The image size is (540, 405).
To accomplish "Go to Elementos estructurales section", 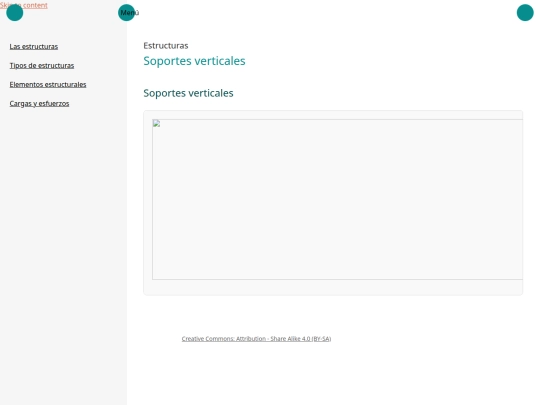I will (48, 84).
